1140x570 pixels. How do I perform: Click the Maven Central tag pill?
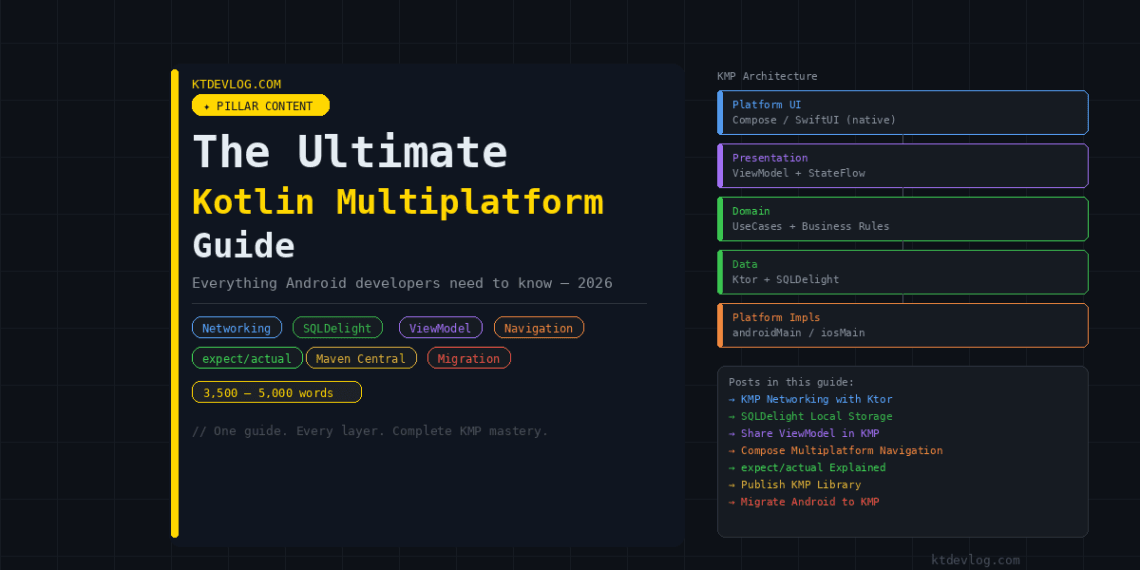click(361, 358)
